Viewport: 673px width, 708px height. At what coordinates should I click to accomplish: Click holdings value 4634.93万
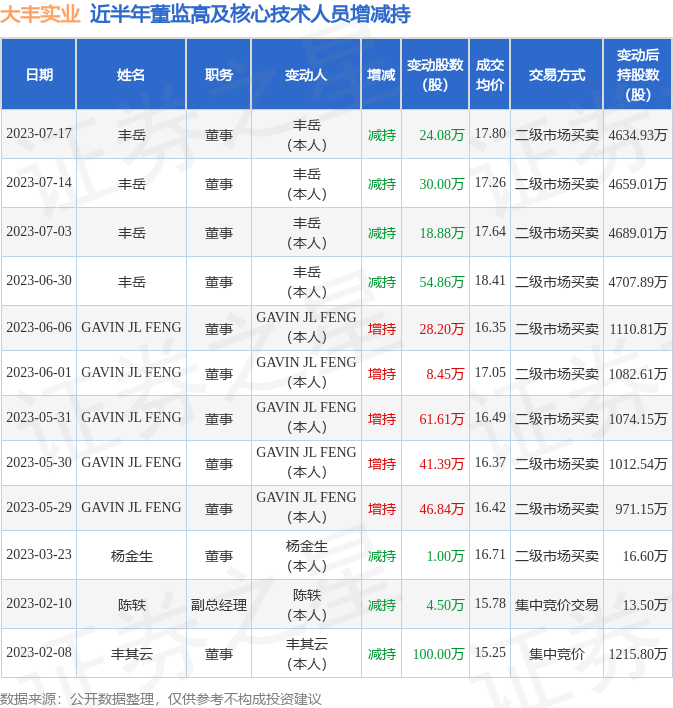(638, 135)
